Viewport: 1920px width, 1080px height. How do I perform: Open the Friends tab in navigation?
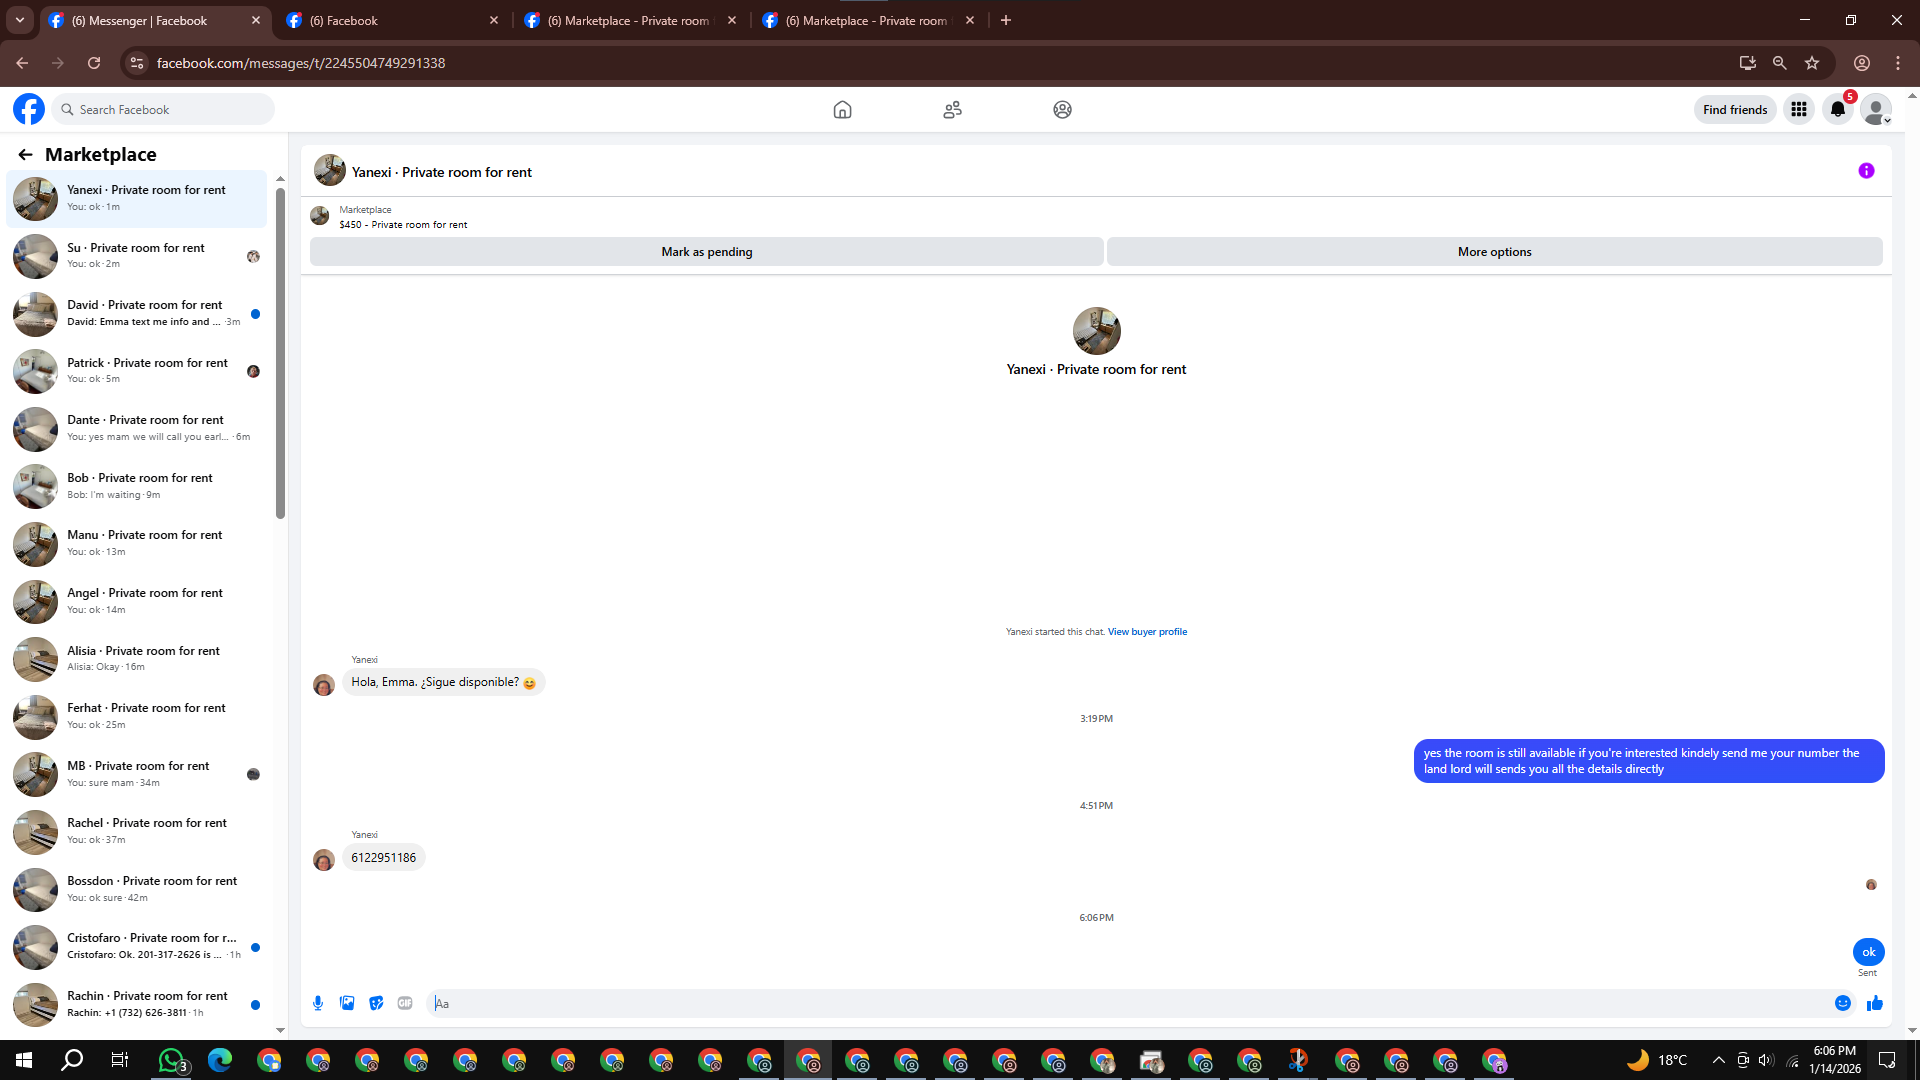pos(952,110)
